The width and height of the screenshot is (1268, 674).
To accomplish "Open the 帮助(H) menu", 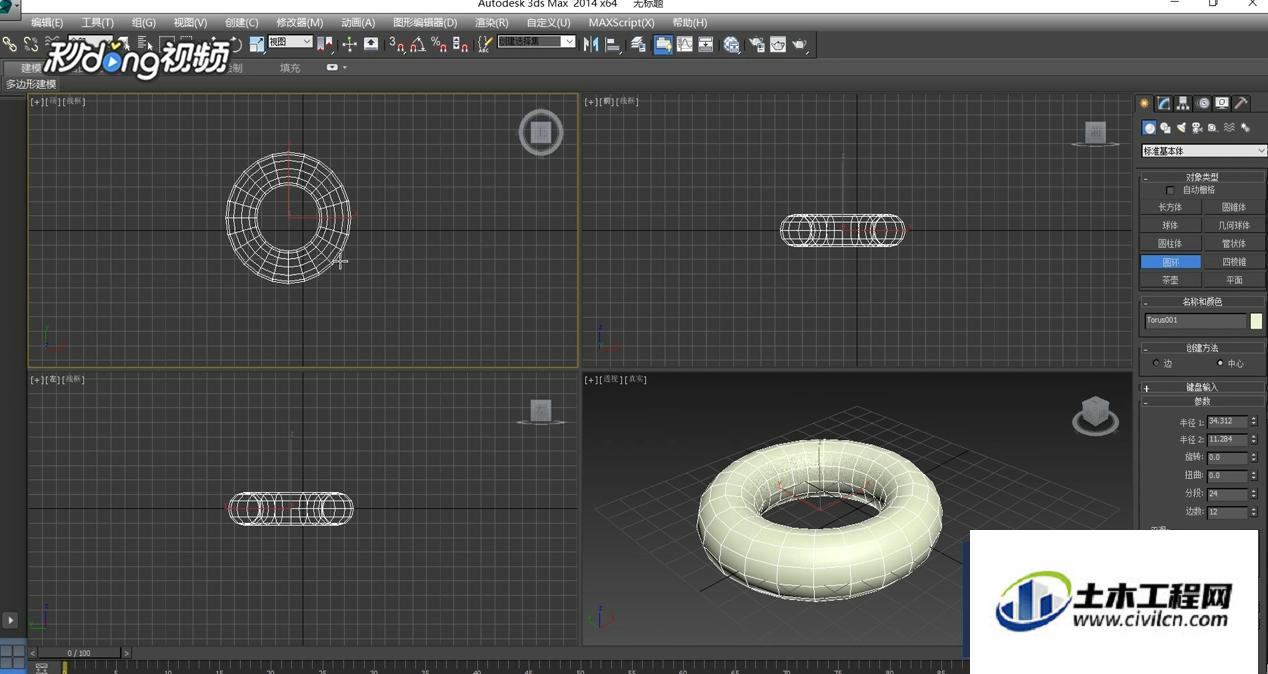I will click(x=689, y=22).
